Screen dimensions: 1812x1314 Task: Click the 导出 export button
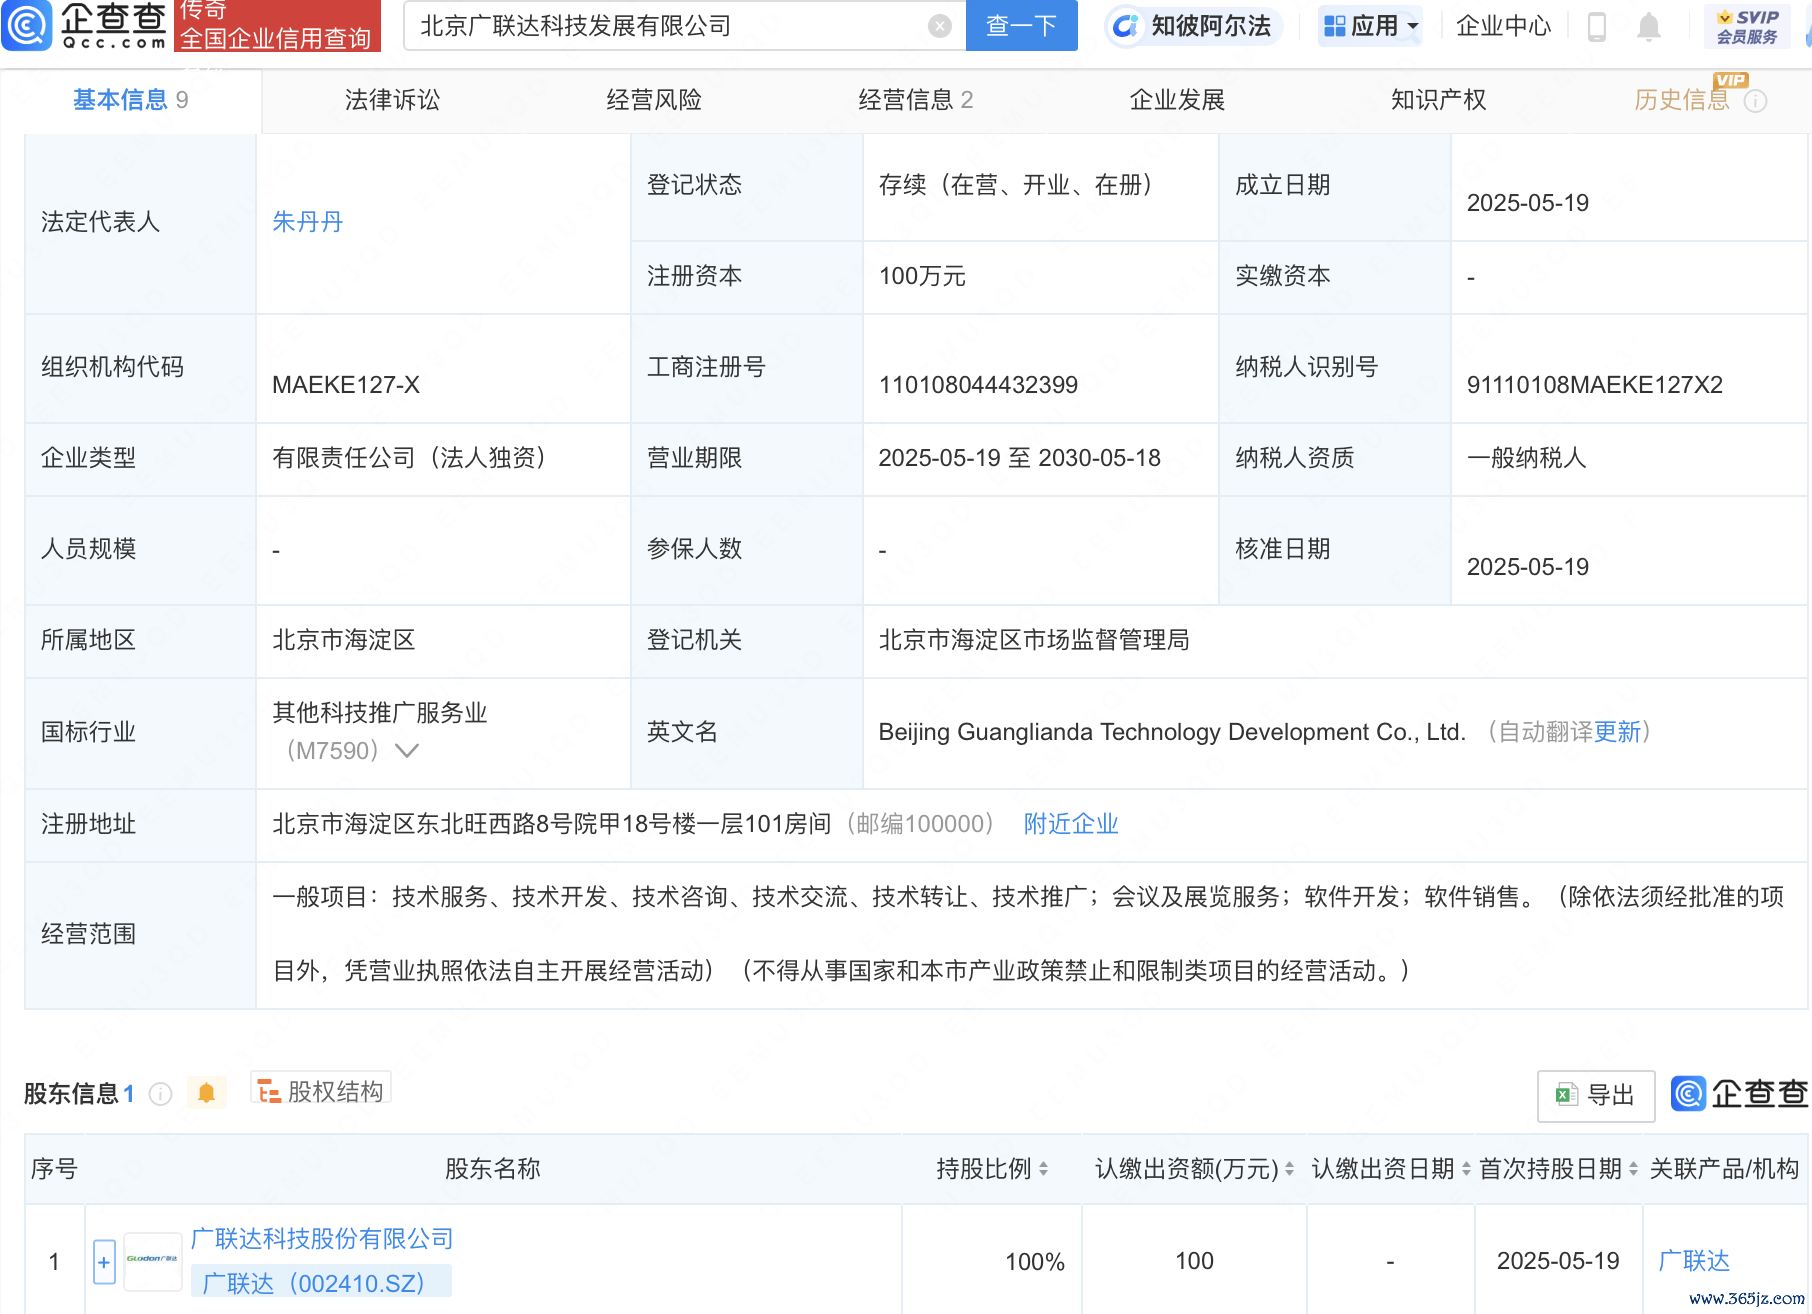[x=1596, y=1095]
